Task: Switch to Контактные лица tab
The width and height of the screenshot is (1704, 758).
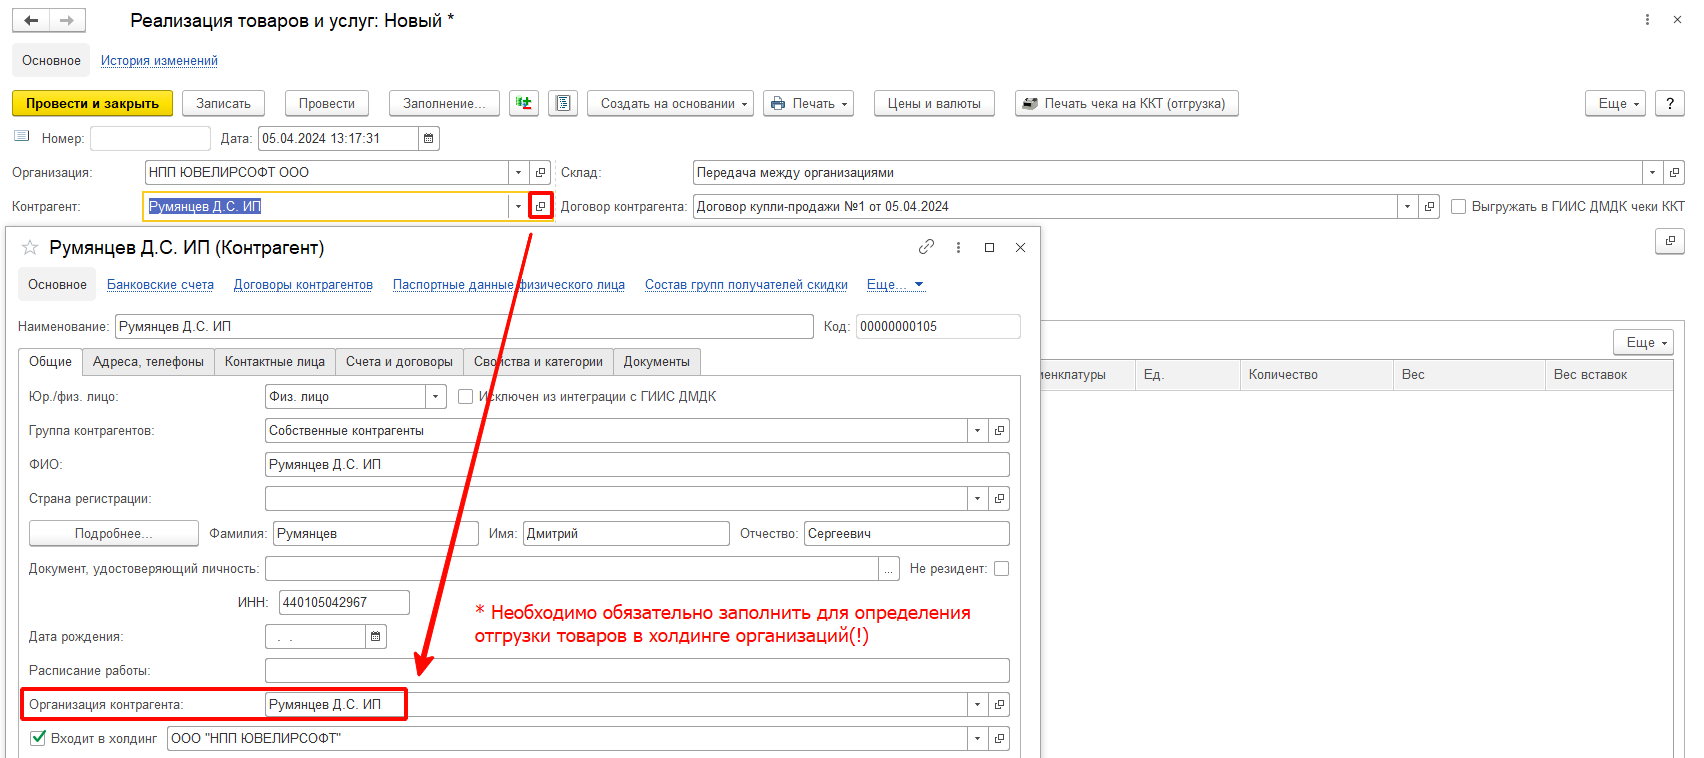Action: pos(275,361)
